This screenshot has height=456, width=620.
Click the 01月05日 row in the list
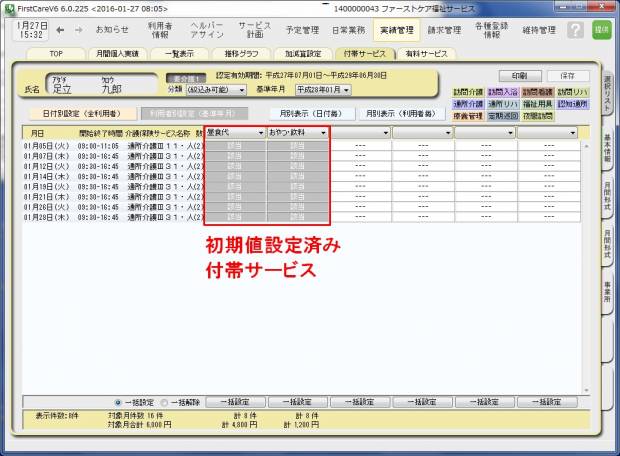click(110, 145)
